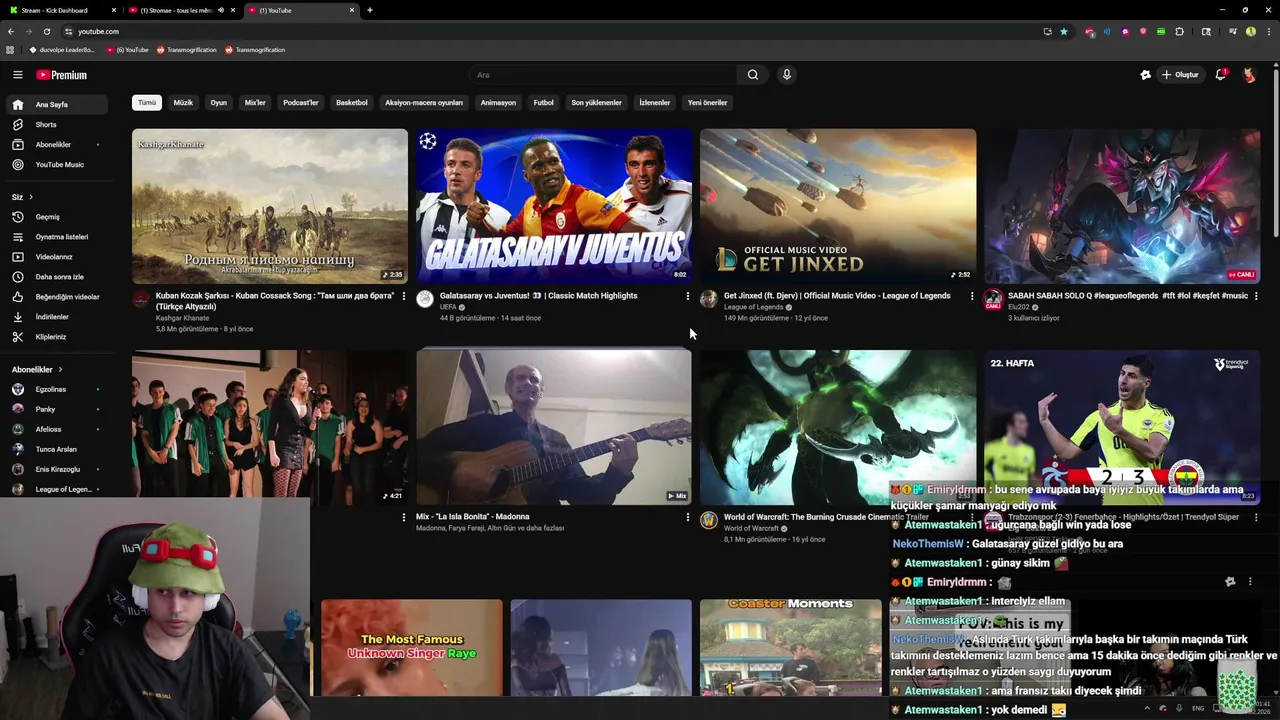Open Enis Kirazoglu channel subscription
Image resolution: width=1280 pixels, height=720 pixels.
(58, 469)
